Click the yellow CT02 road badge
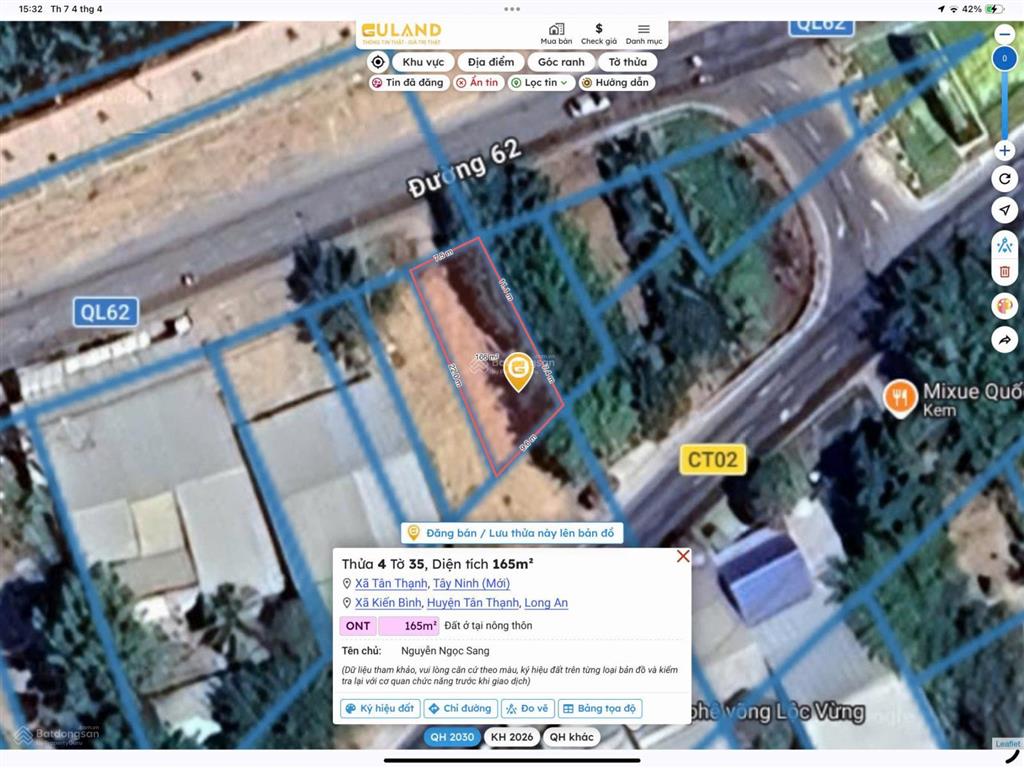1024x768 pixels. [712, 460]
